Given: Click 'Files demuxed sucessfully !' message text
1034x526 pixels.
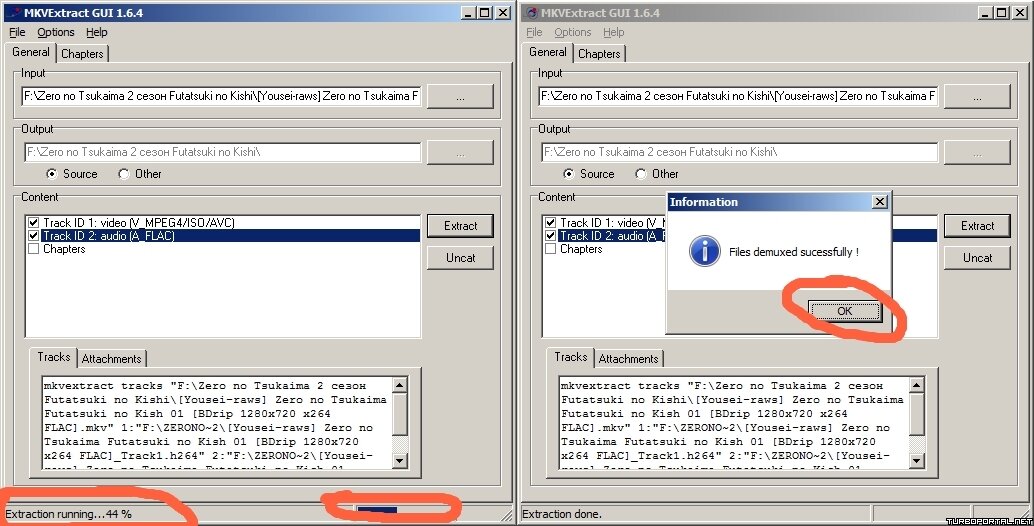Looking at the screenshot, I should [x=794, y=252].
